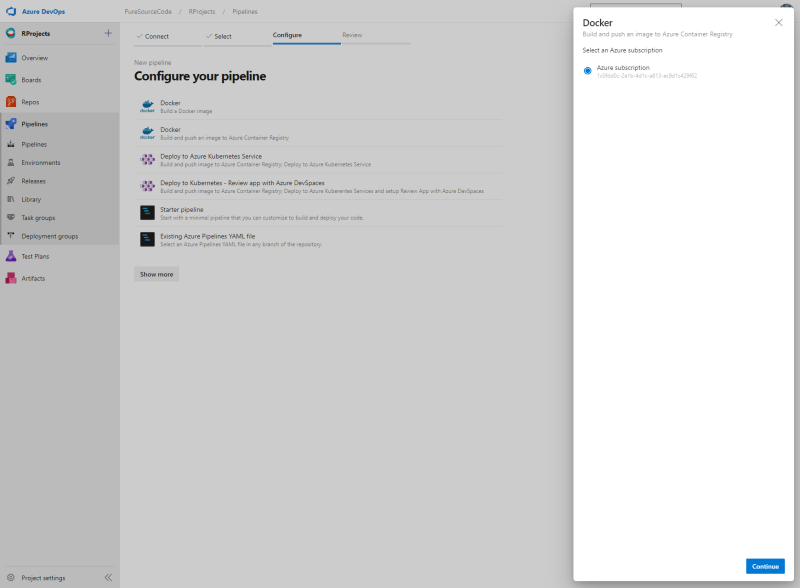Select 'Starter pipeline' title text
The image size is (800, 588).
pos(182,209)
